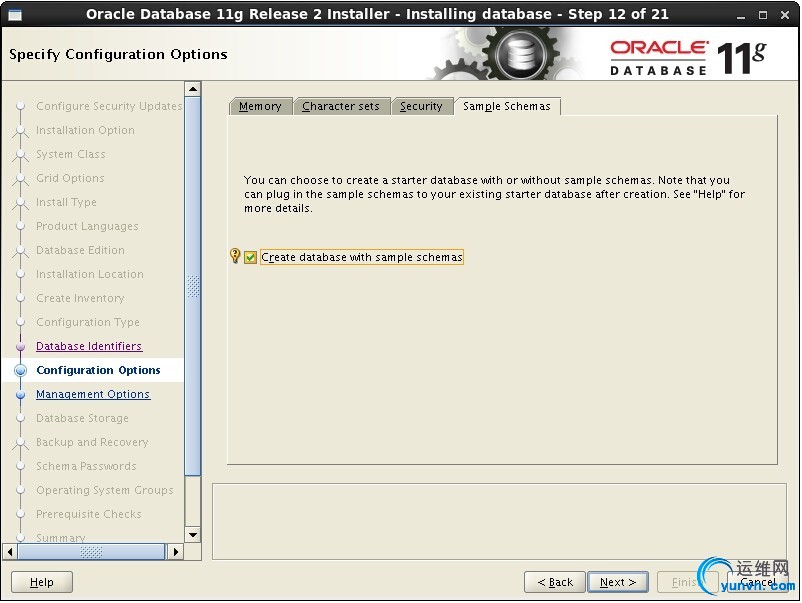Viewport: 802px width, 603px height.
Task: Click the Grid Options step text
Action: pos(71,178)
